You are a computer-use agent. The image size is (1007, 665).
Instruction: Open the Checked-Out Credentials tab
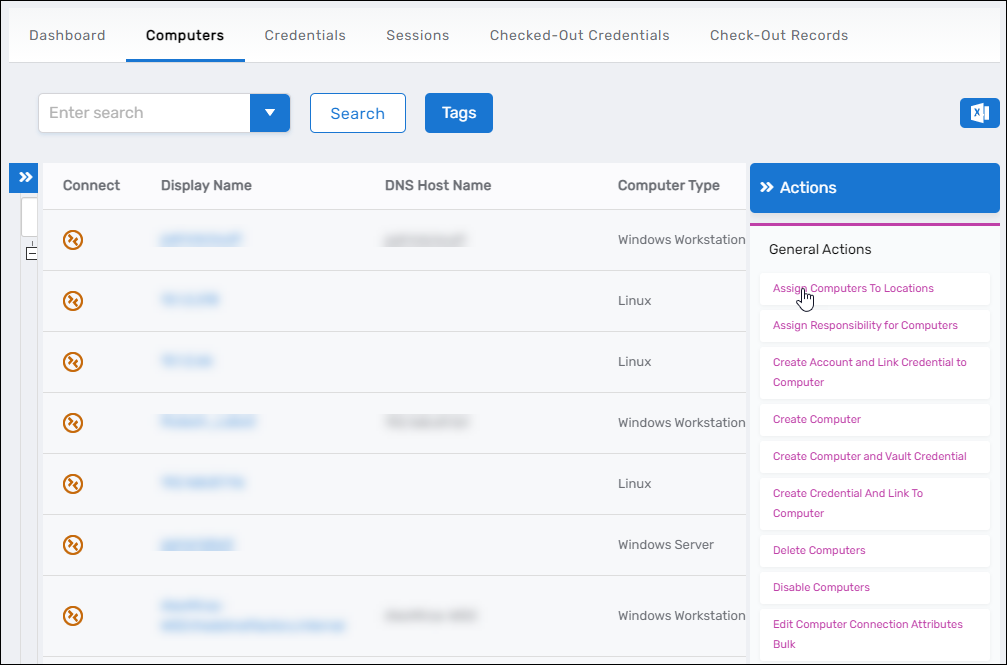(x=579, y=35)
